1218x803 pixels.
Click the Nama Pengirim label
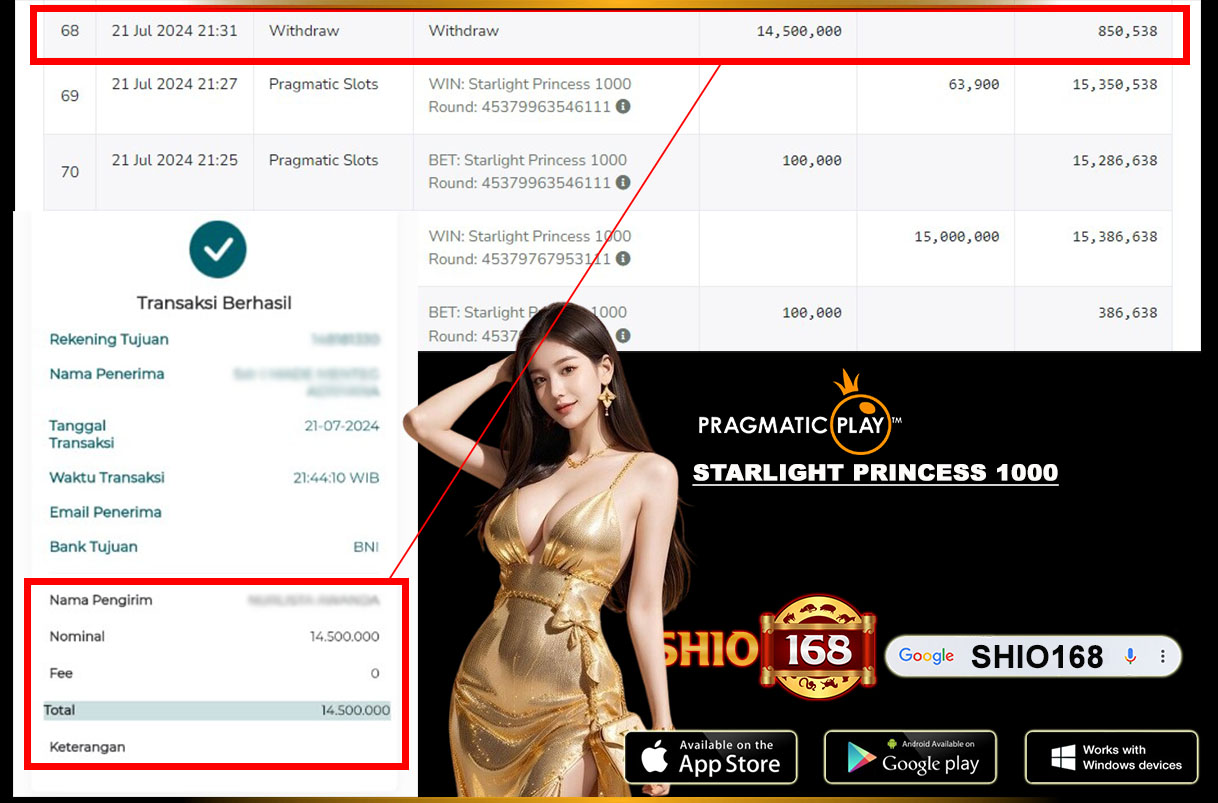click(x=101, y=600)
